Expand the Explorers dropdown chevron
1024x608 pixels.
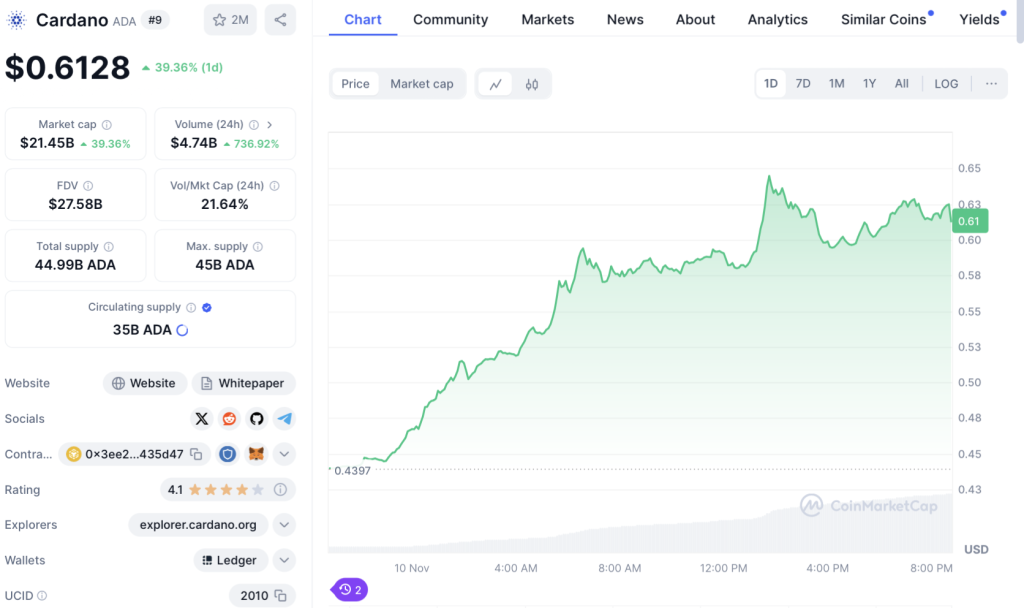coord(285,524)
